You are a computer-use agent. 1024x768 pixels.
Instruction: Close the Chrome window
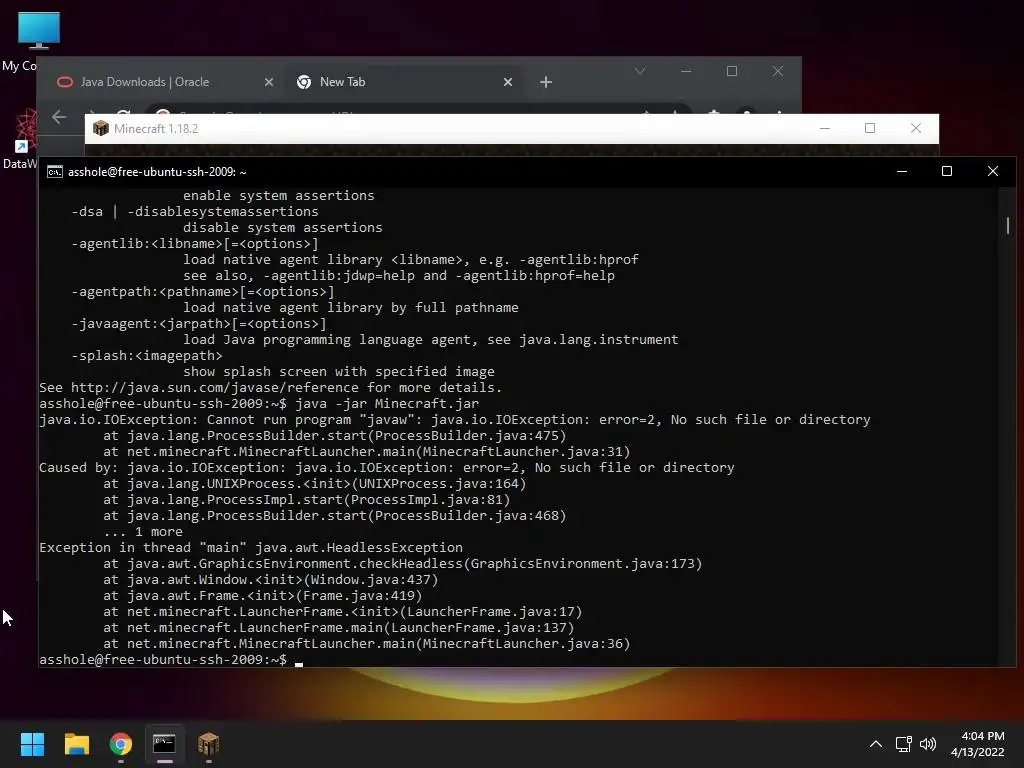[x=777, y=71]
